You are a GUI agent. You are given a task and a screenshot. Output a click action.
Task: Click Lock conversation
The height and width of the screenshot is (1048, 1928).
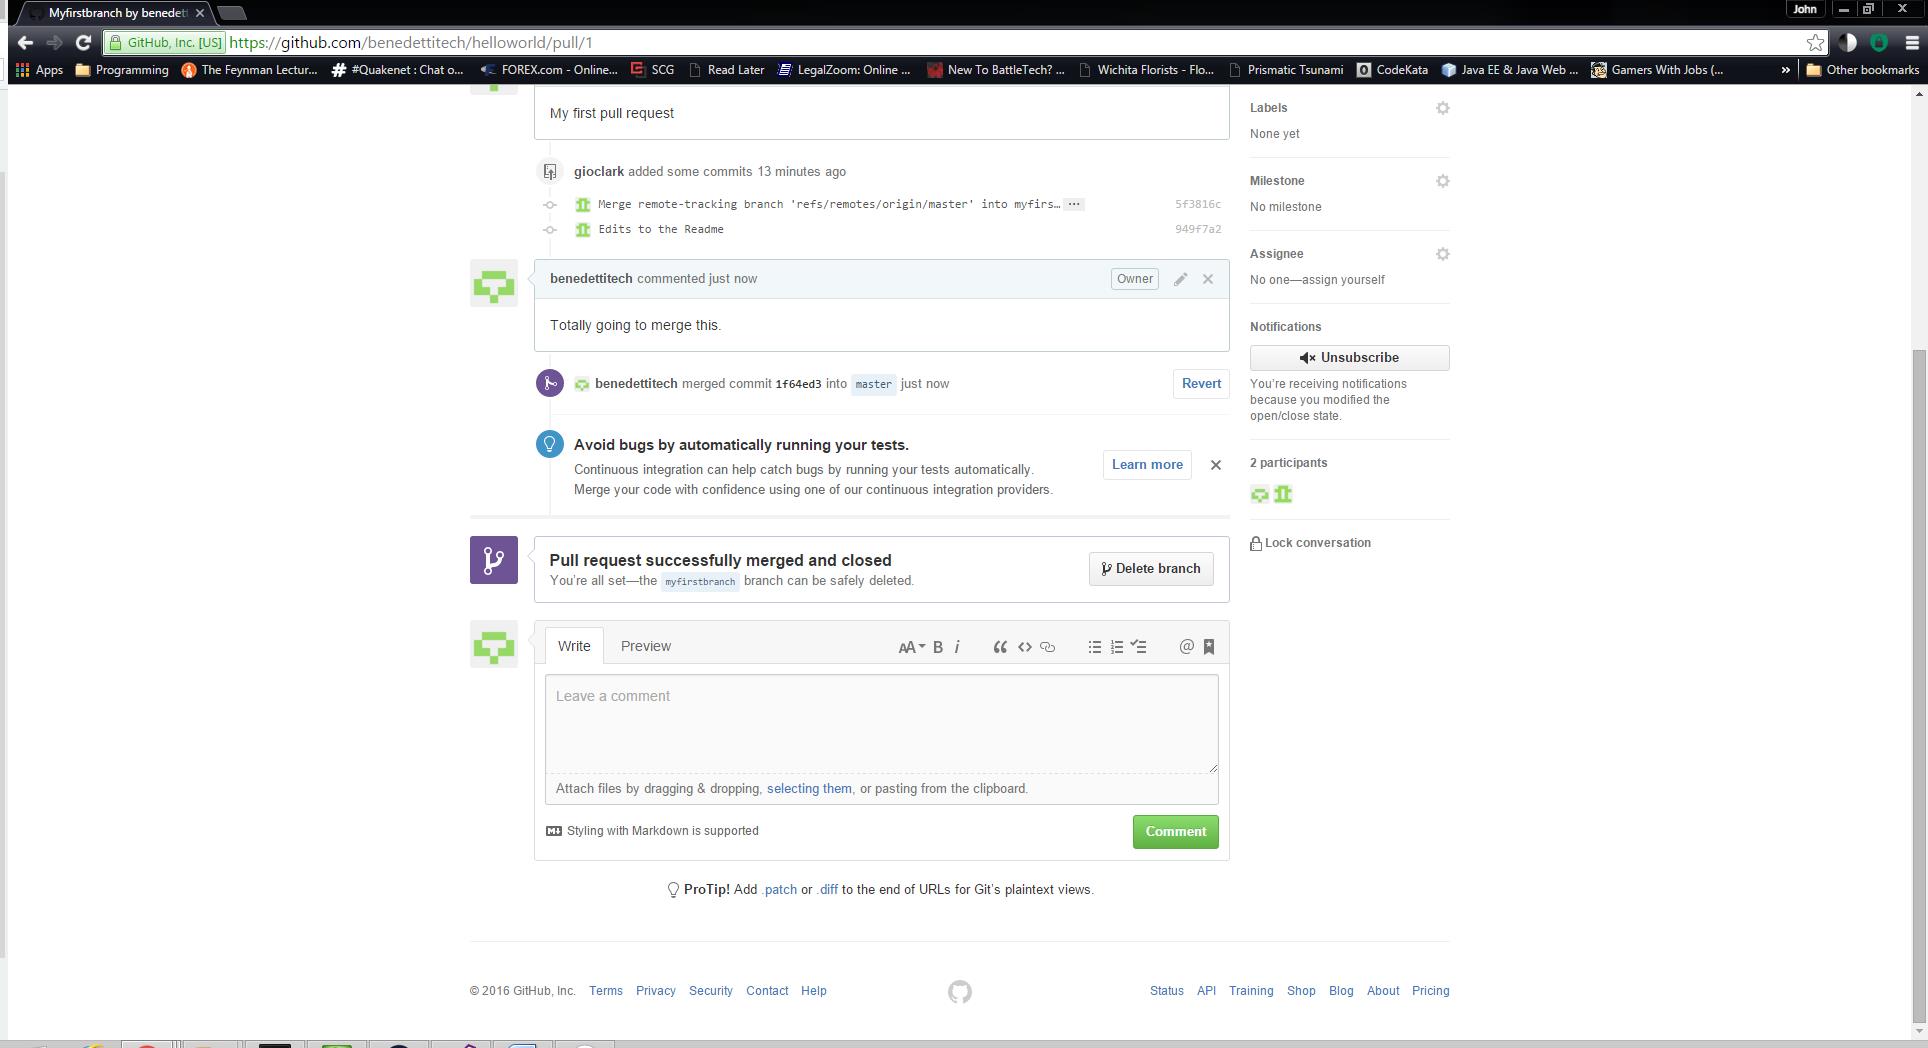(1310, 543)
